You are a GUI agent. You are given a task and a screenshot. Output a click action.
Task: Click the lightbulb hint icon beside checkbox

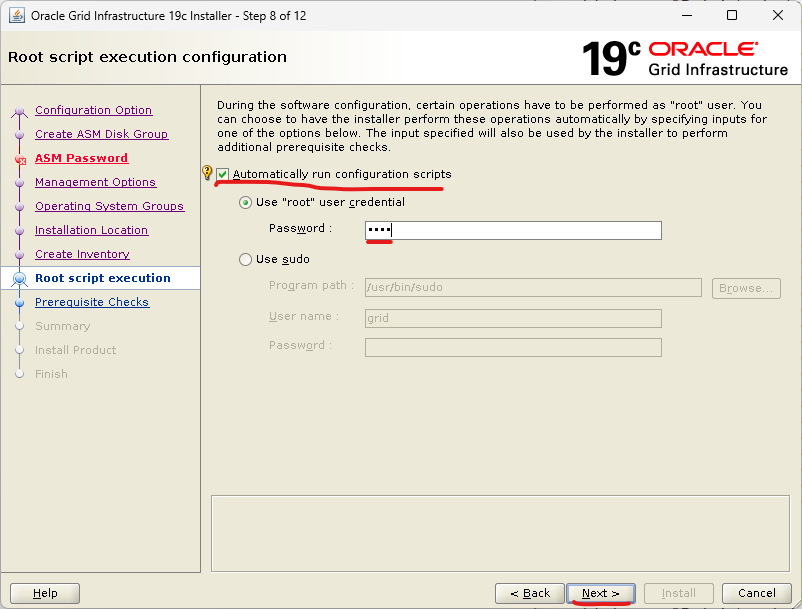[207, 173]
